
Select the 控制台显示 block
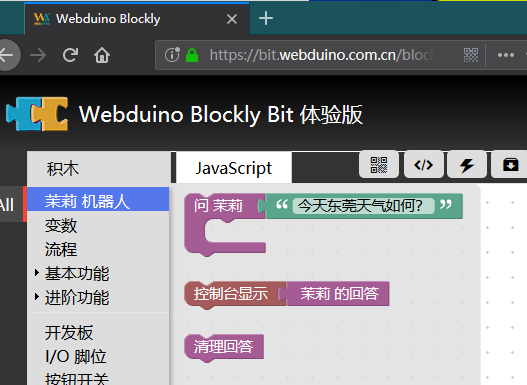click(231, 294)
